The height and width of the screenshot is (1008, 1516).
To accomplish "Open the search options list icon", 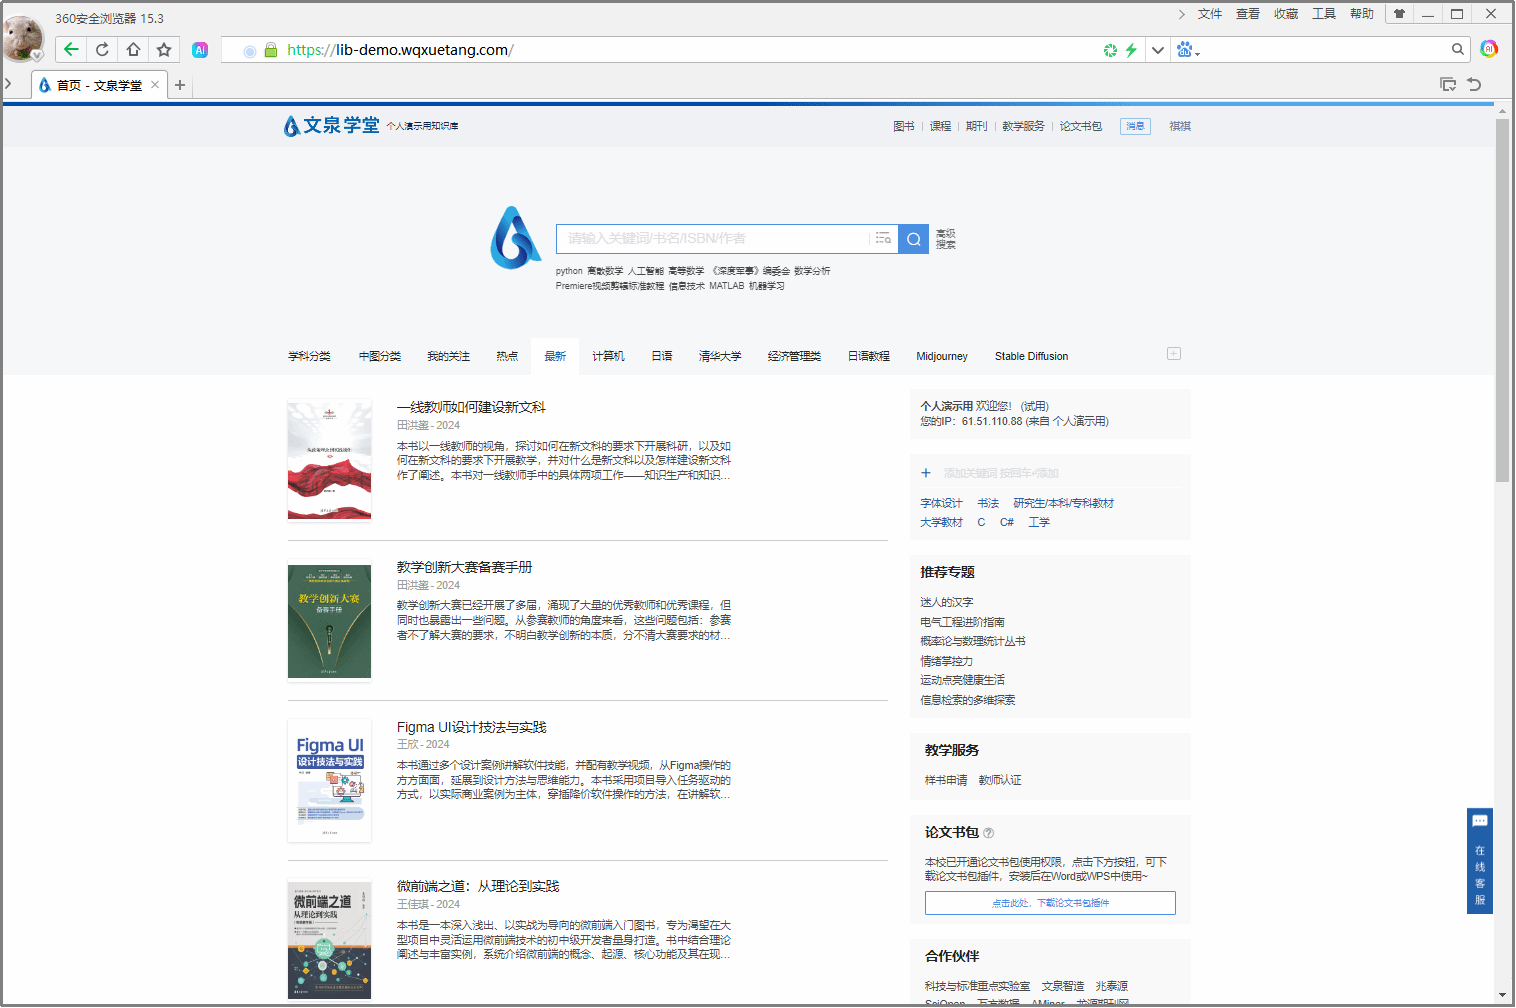I will point(883,239).
